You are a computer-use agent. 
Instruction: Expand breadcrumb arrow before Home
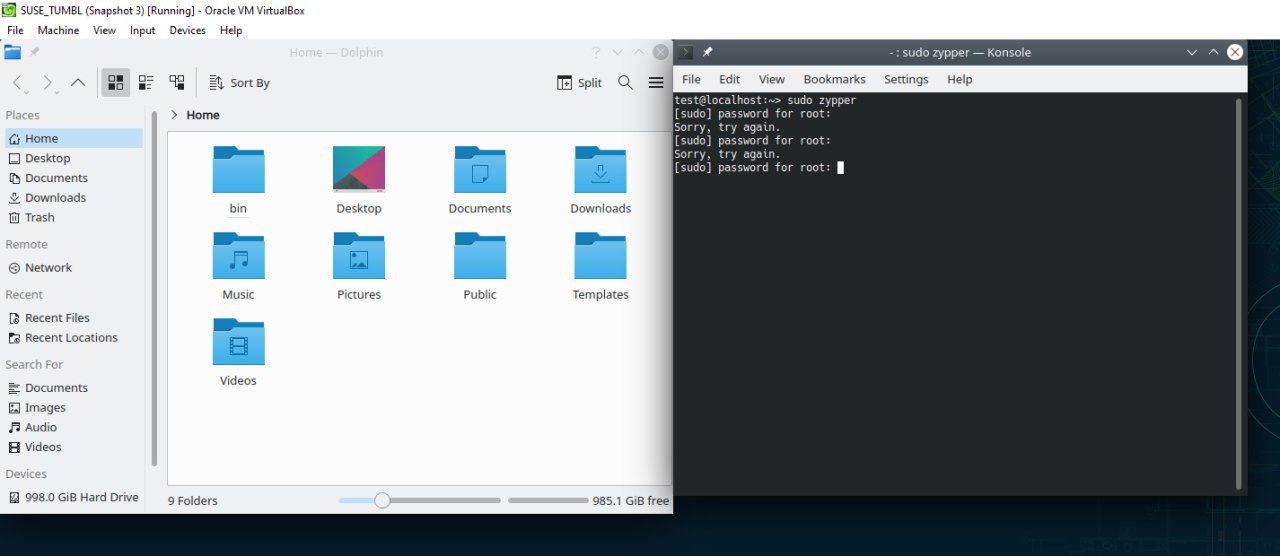pos(175,115)
